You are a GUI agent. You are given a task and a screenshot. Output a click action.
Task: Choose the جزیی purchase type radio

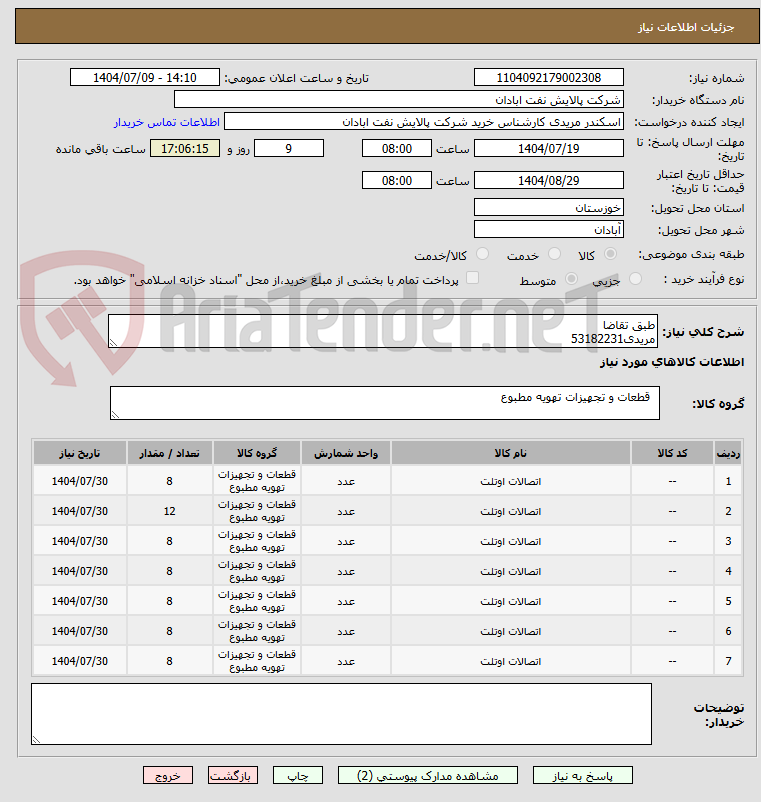coord(635,279)
